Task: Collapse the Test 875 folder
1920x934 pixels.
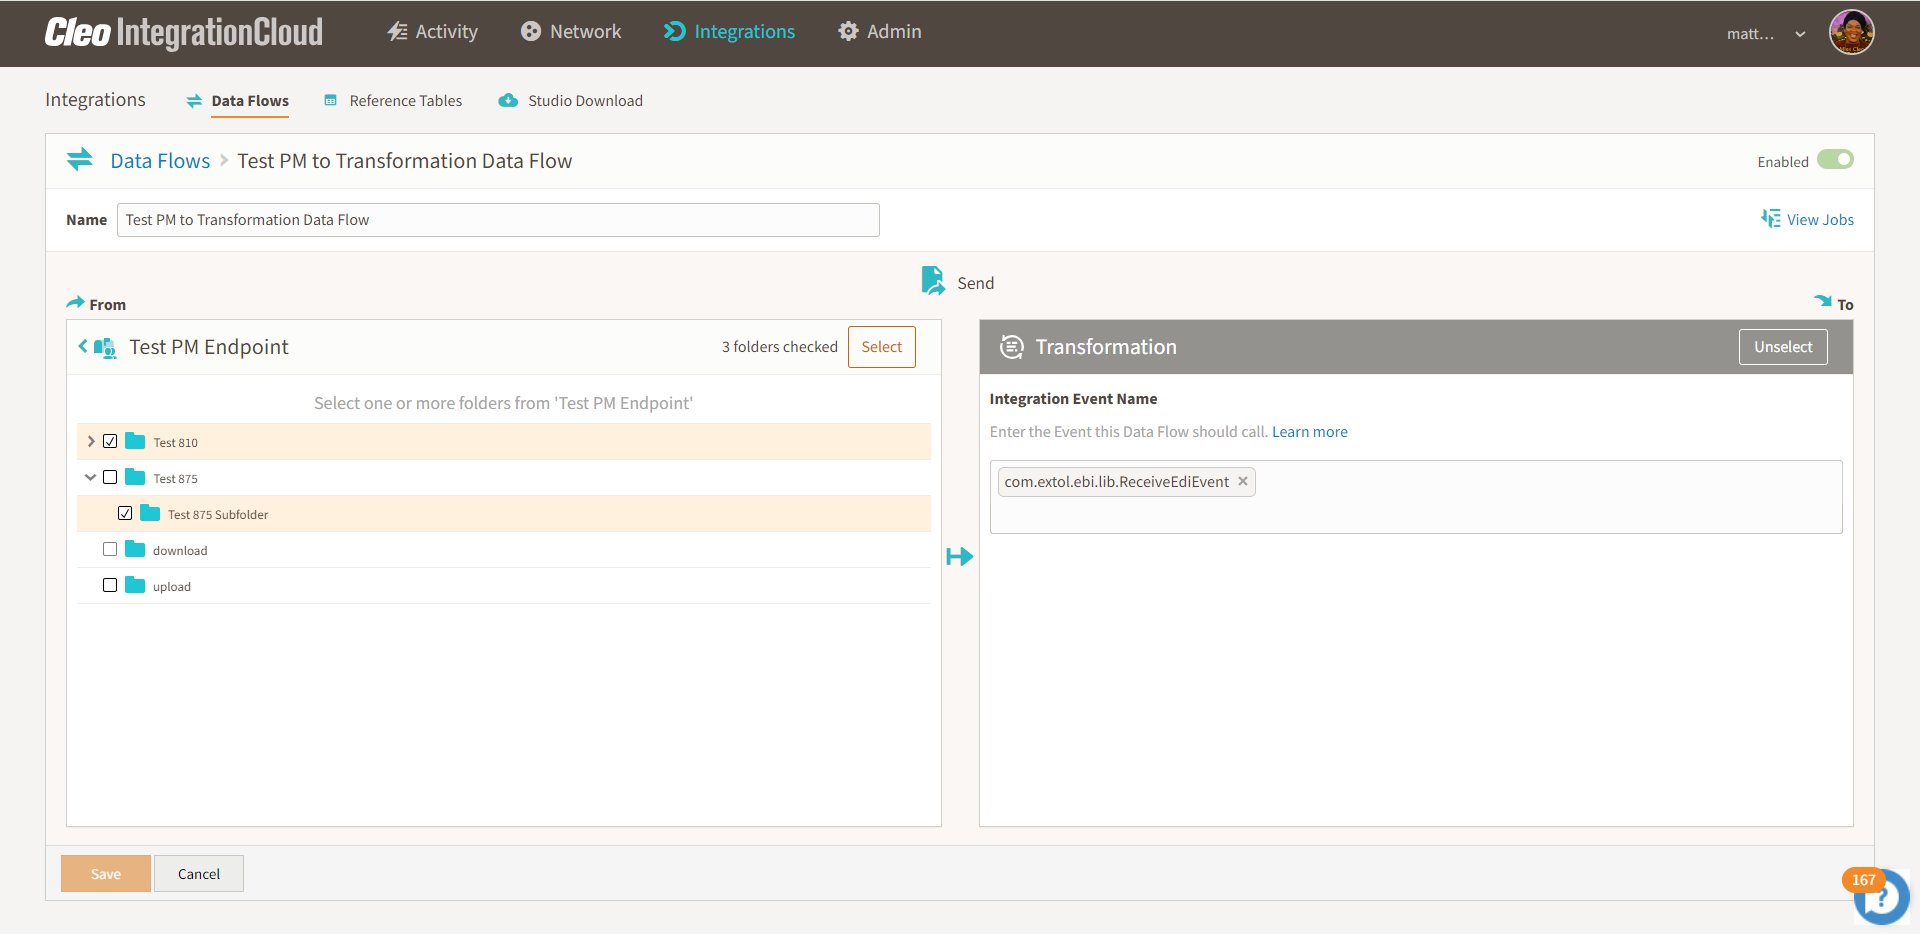Action: tap(91, 477)
